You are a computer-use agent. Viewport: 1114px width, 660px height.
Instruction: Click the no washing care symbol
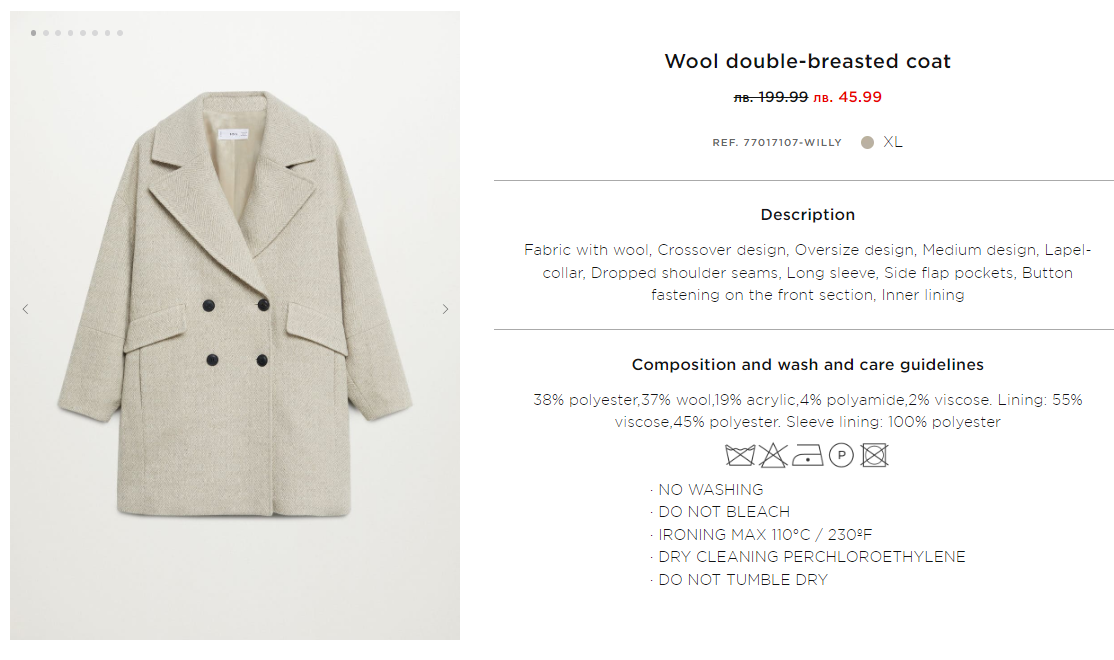tap(740, 456)
